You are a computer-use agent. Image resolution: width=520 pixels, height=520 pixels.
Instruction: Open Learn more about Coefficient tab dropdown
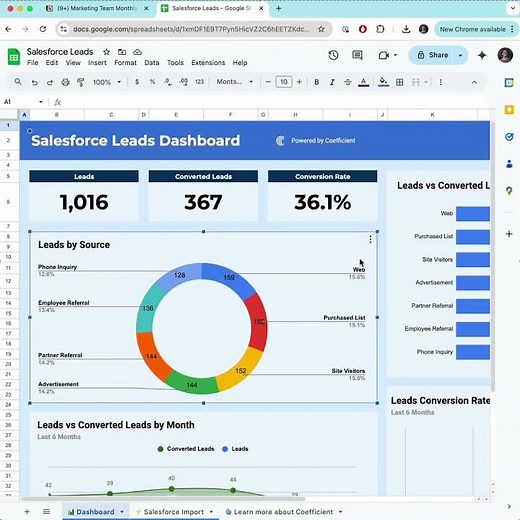(340, 512)
